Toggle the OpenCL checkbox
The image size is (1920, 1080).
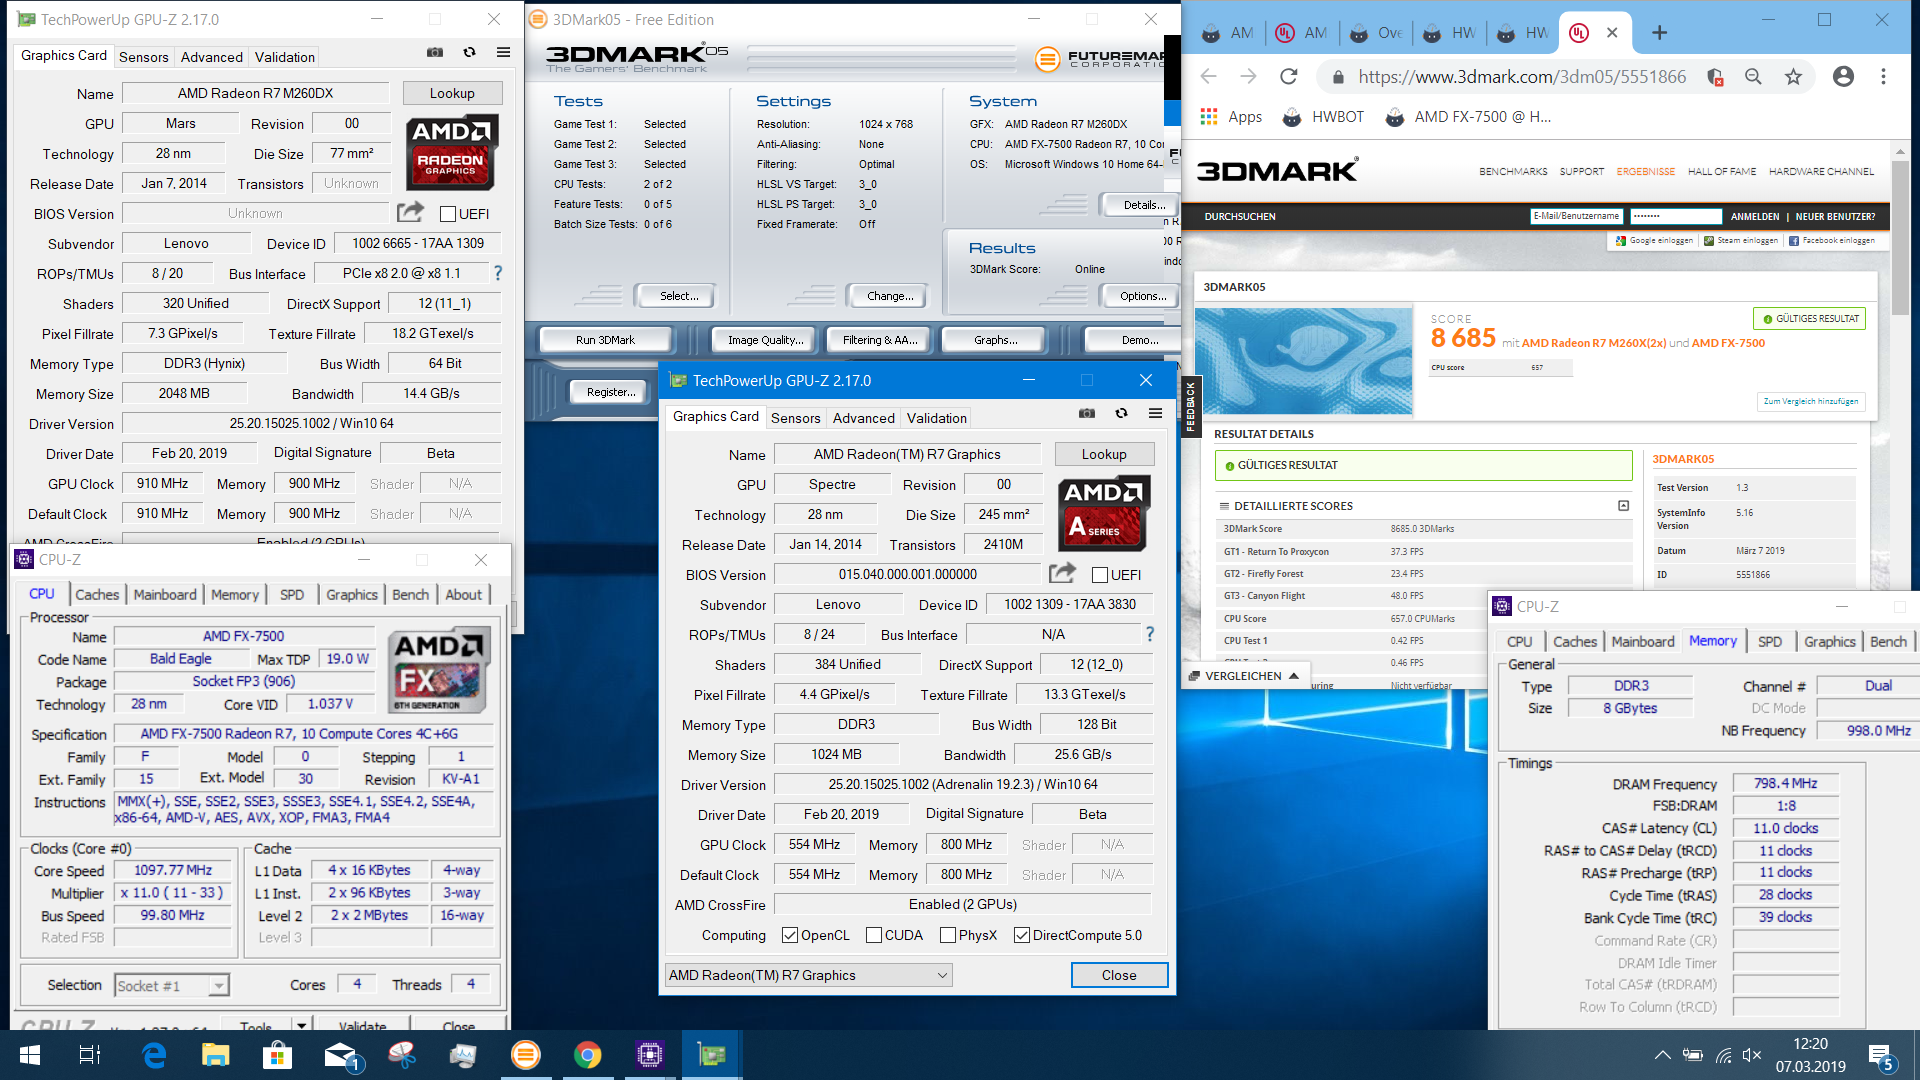(790, 935)
